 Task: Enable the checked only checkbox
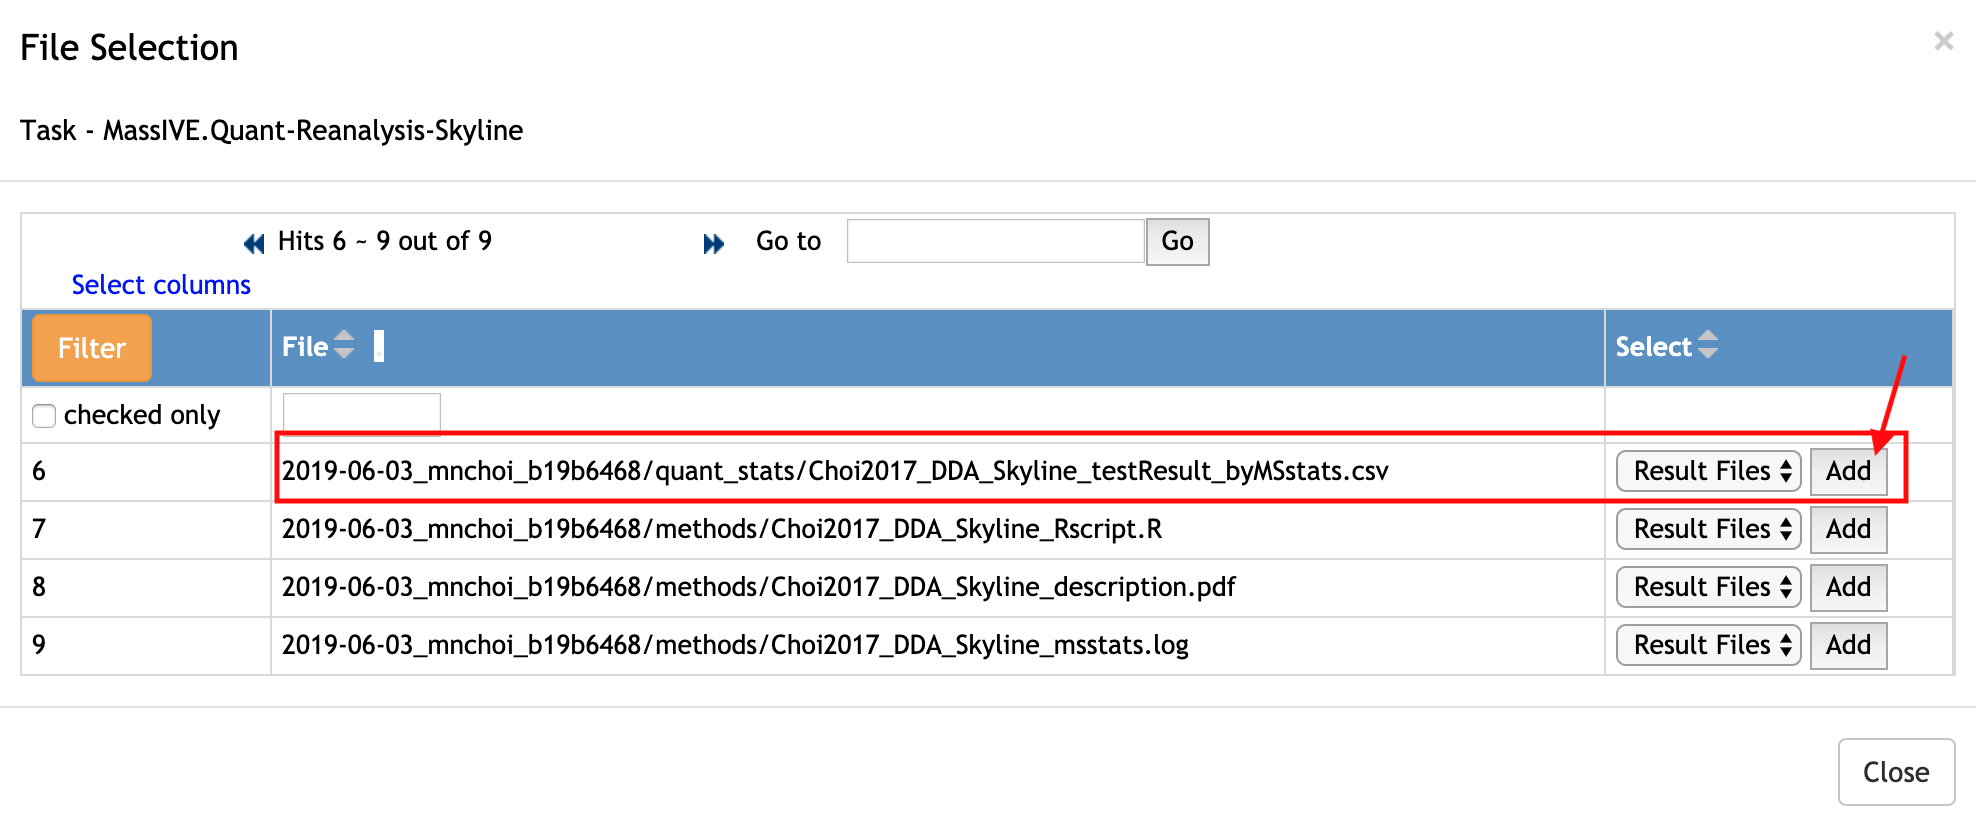[x=44, y=416]
